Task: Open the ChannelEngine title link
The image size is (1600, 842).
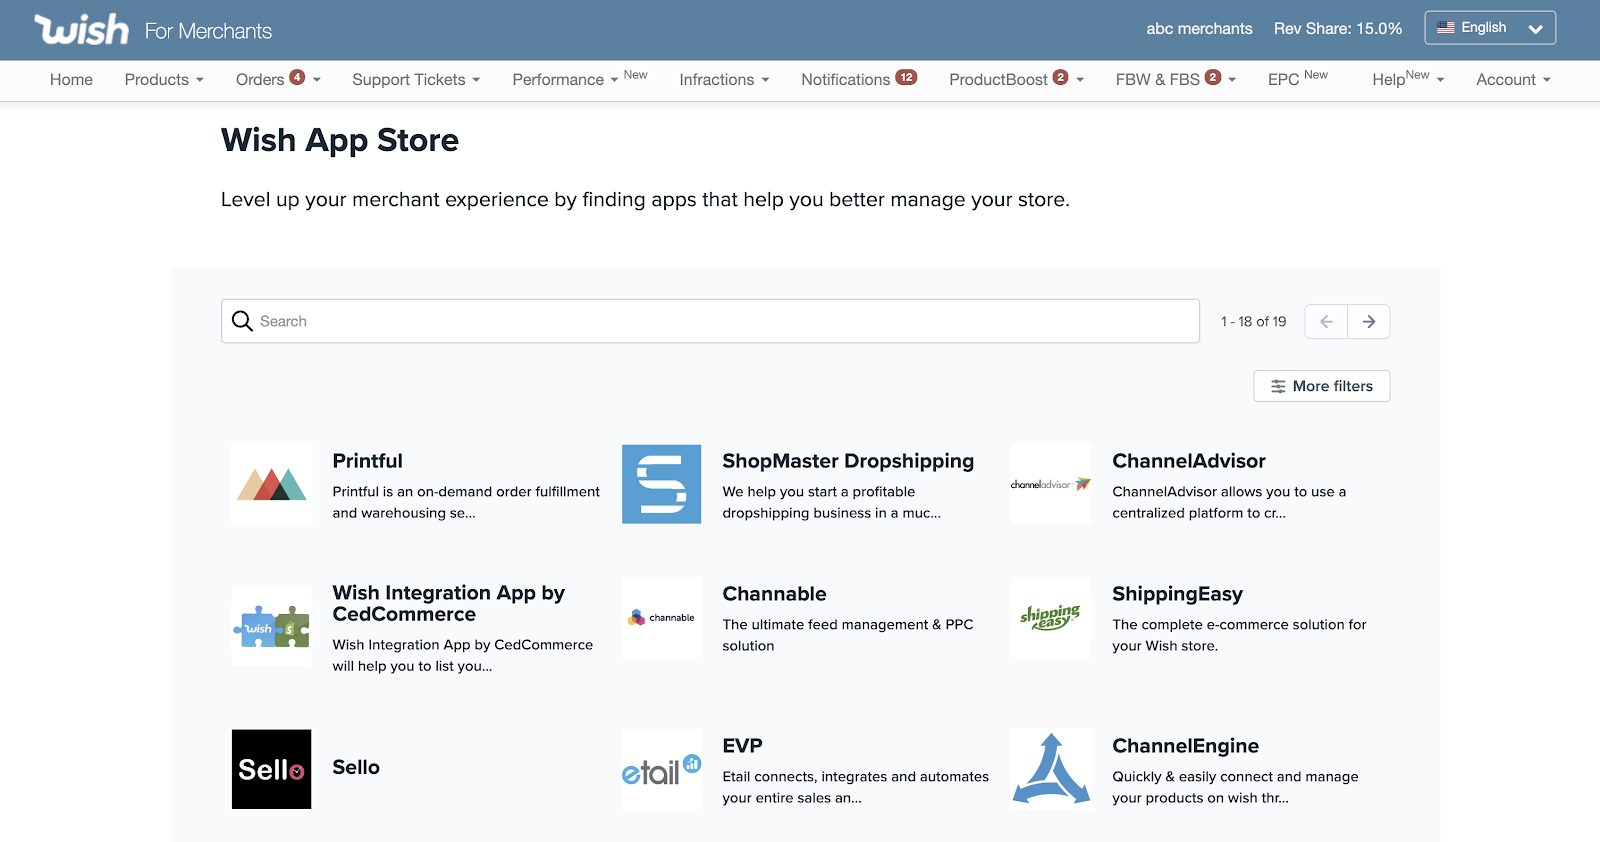Action: 1185,746
